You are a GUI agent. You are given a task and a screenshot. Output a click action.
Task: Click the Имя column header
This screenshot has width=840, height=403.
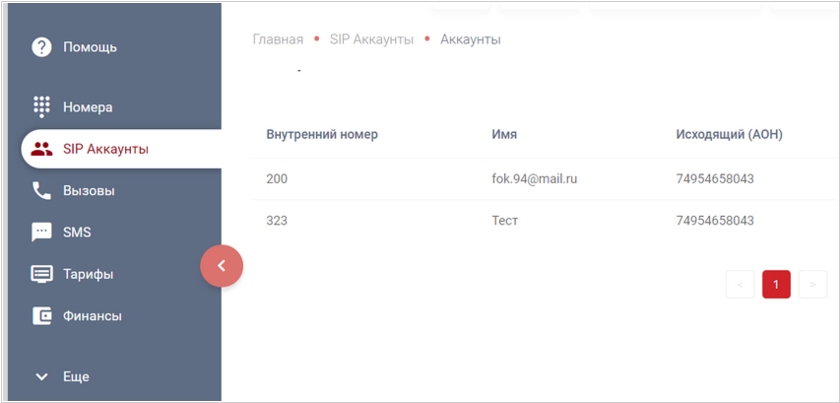(504, 135)
